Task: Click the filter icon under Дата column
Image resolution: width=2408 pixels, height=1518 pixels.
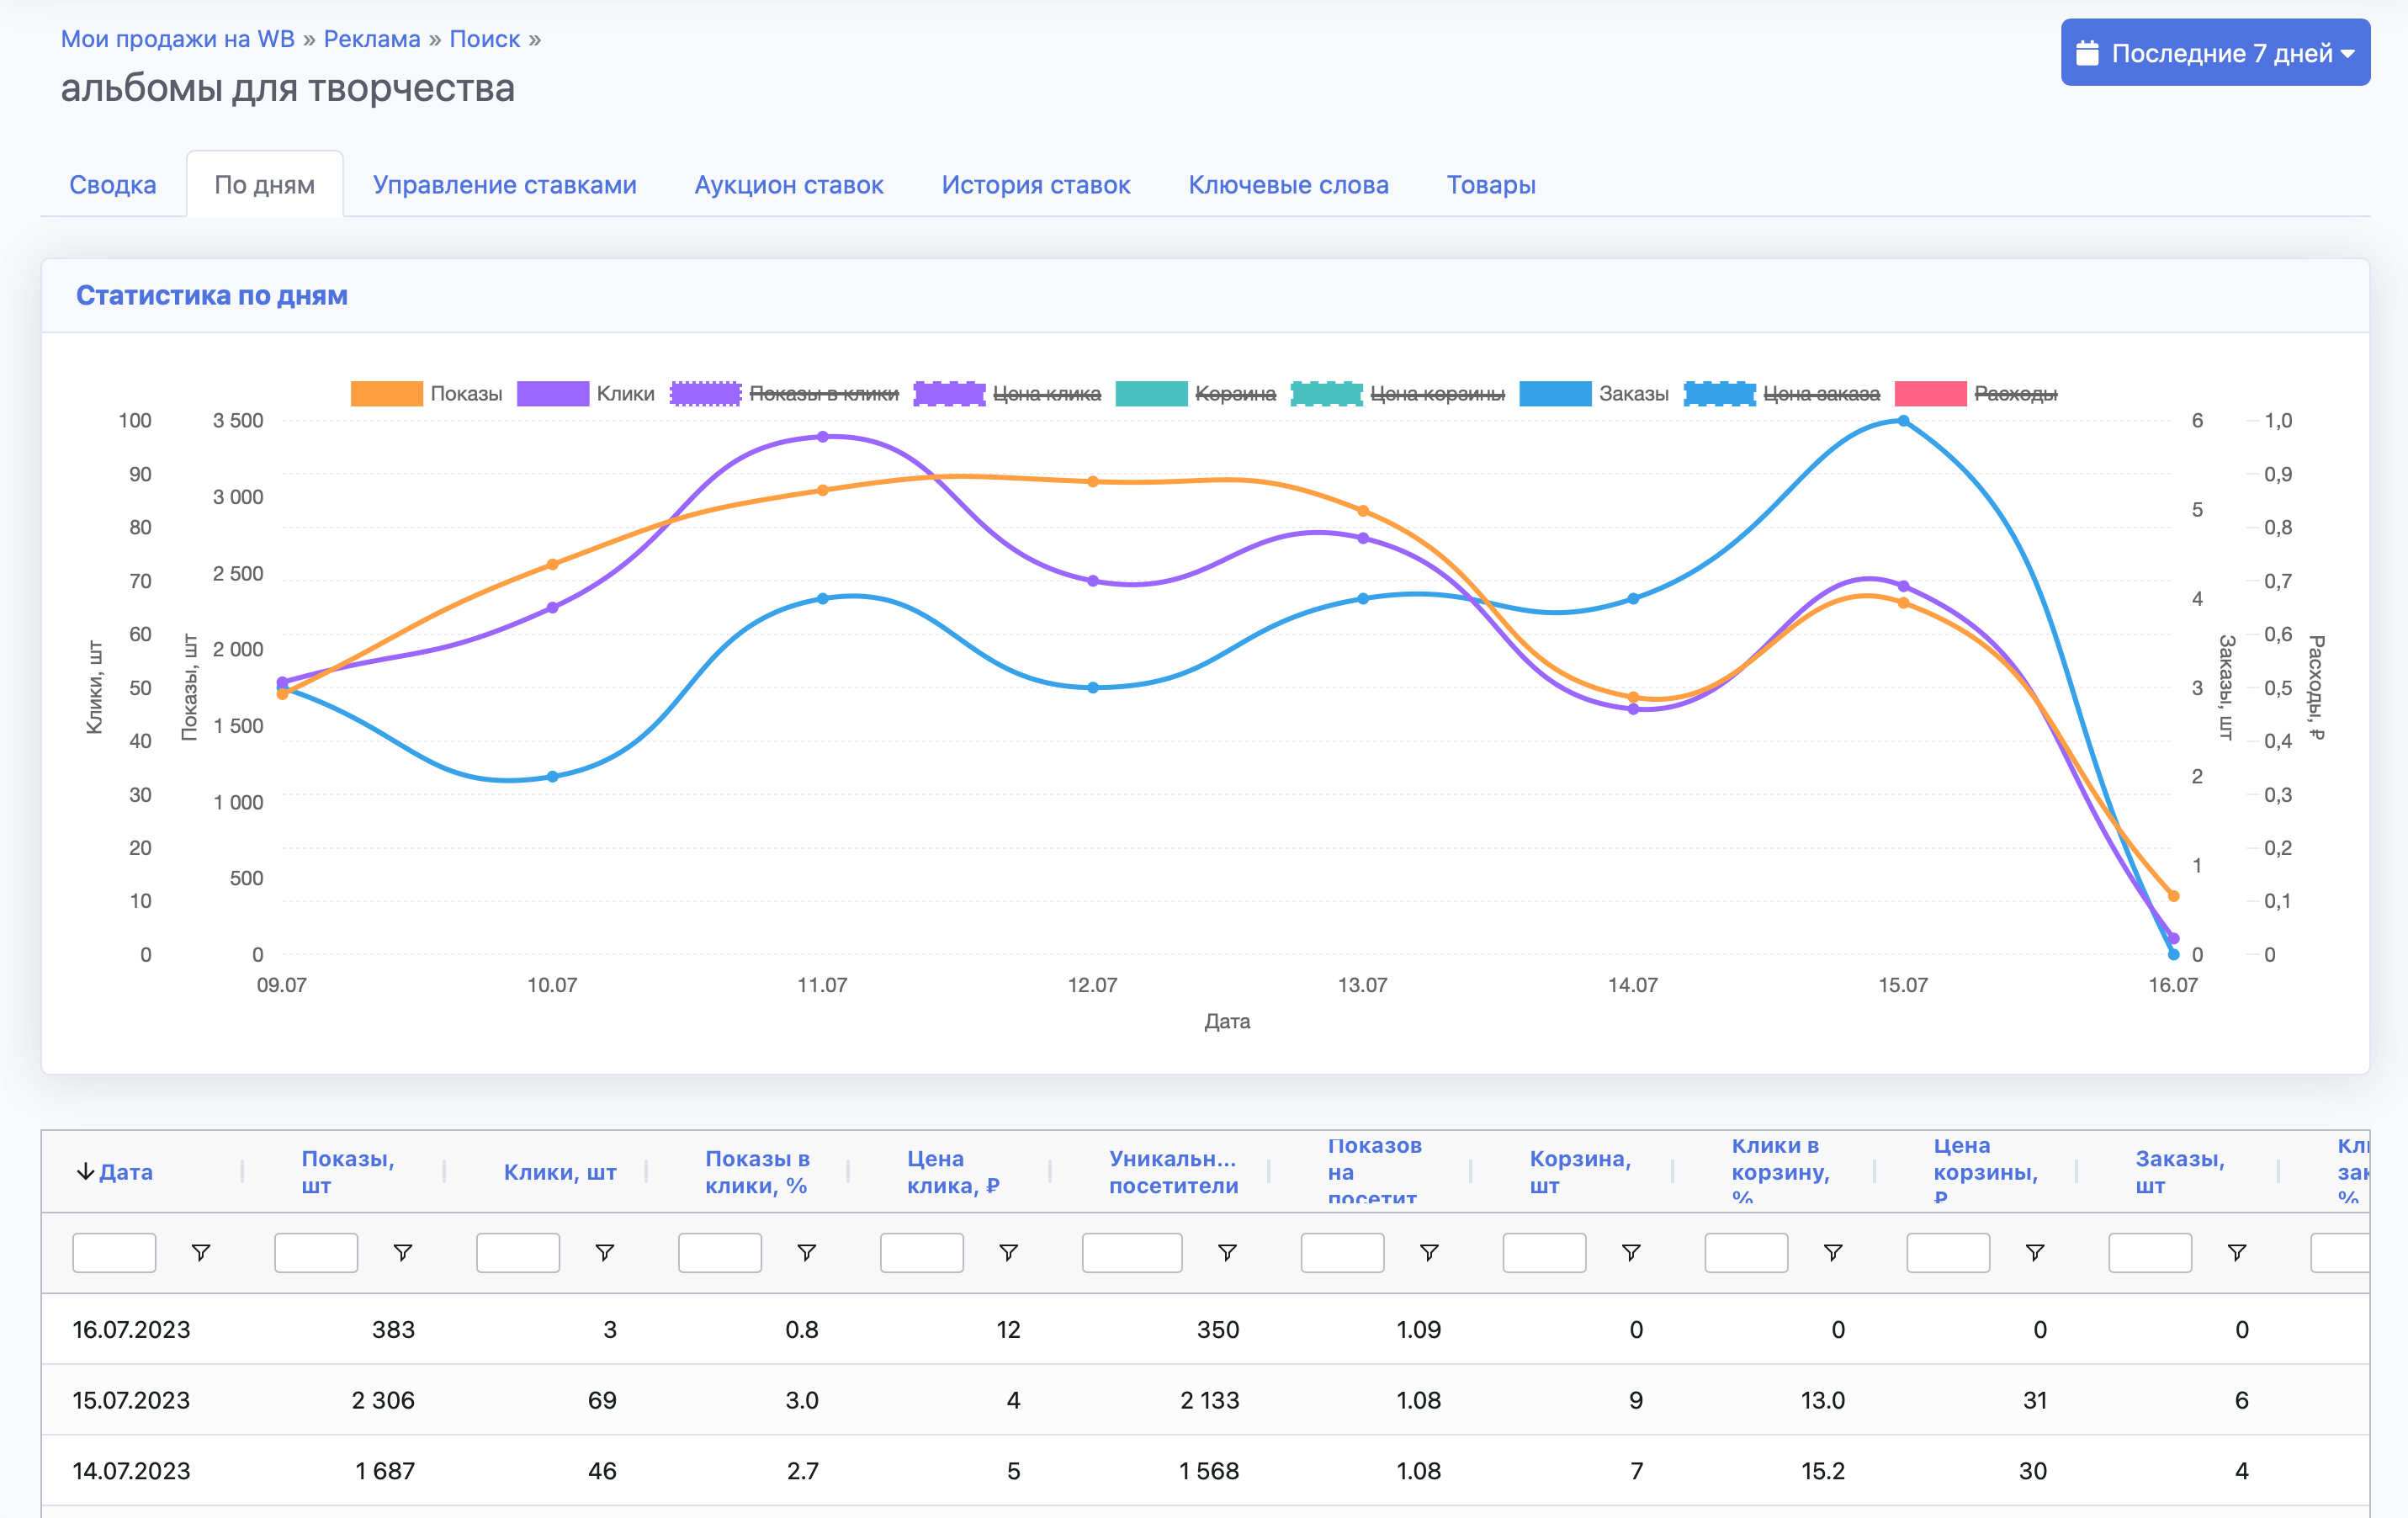Action: [201, 1252]
